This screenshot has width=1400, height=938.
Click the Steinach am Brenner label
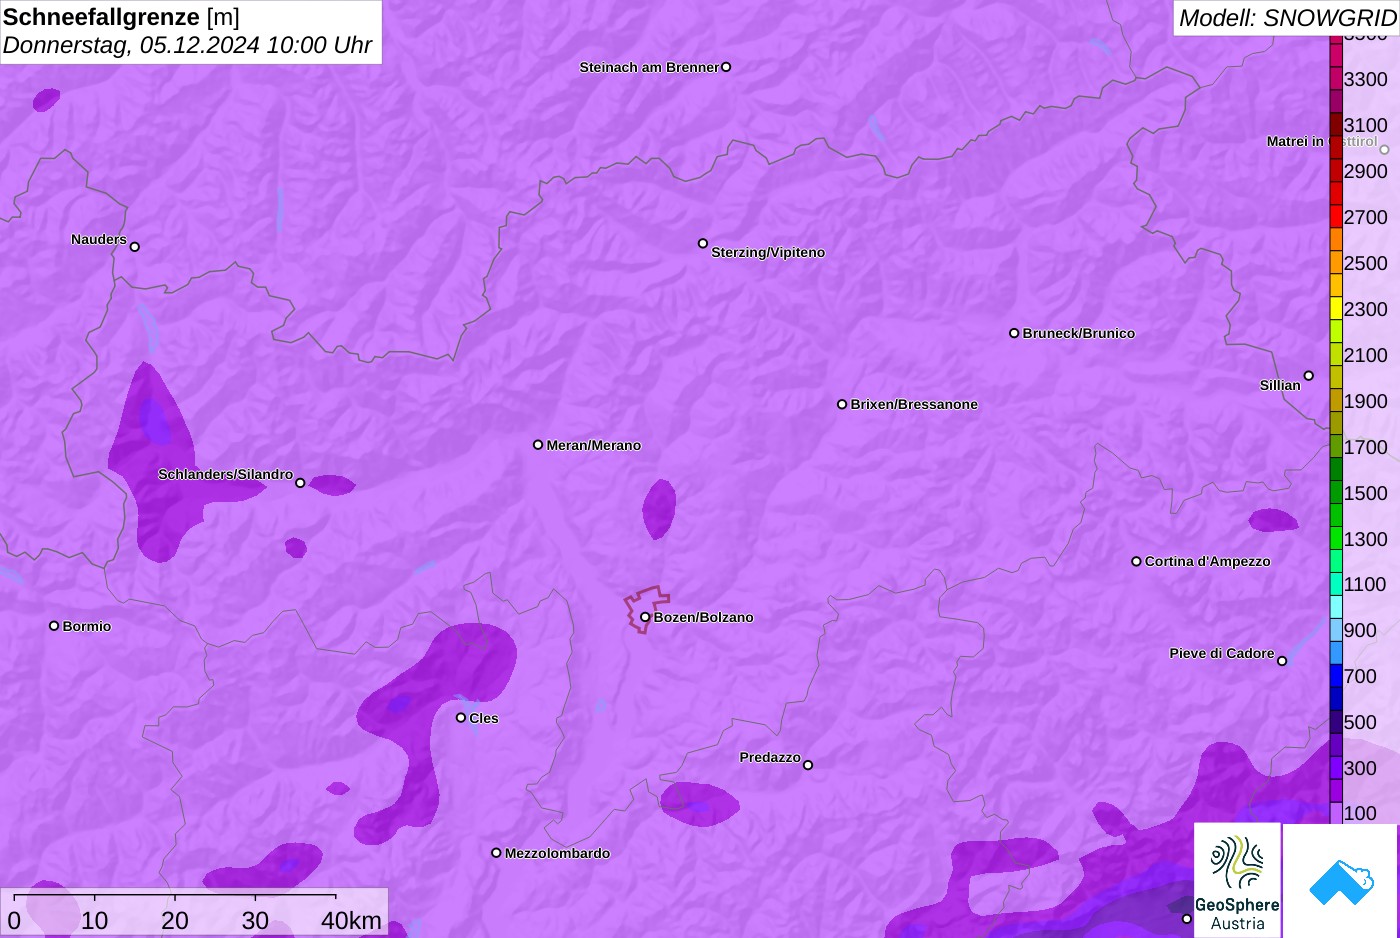tap(649, 67)
